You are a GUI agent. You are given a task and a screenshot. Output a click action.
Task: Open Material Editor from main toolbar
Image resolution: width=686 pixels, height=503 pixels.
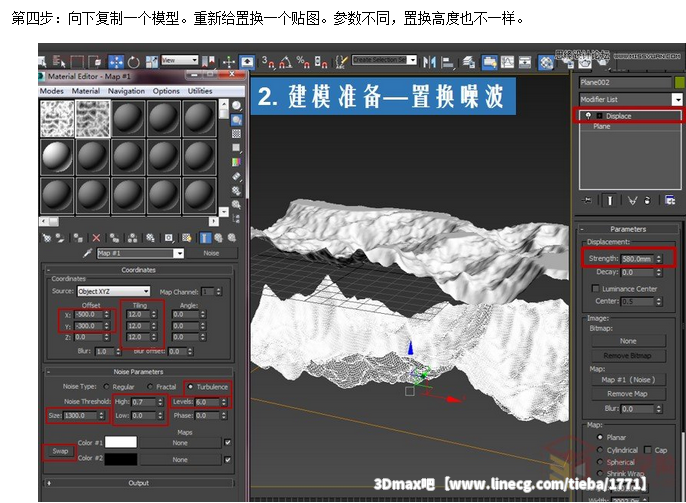point(546,62)
